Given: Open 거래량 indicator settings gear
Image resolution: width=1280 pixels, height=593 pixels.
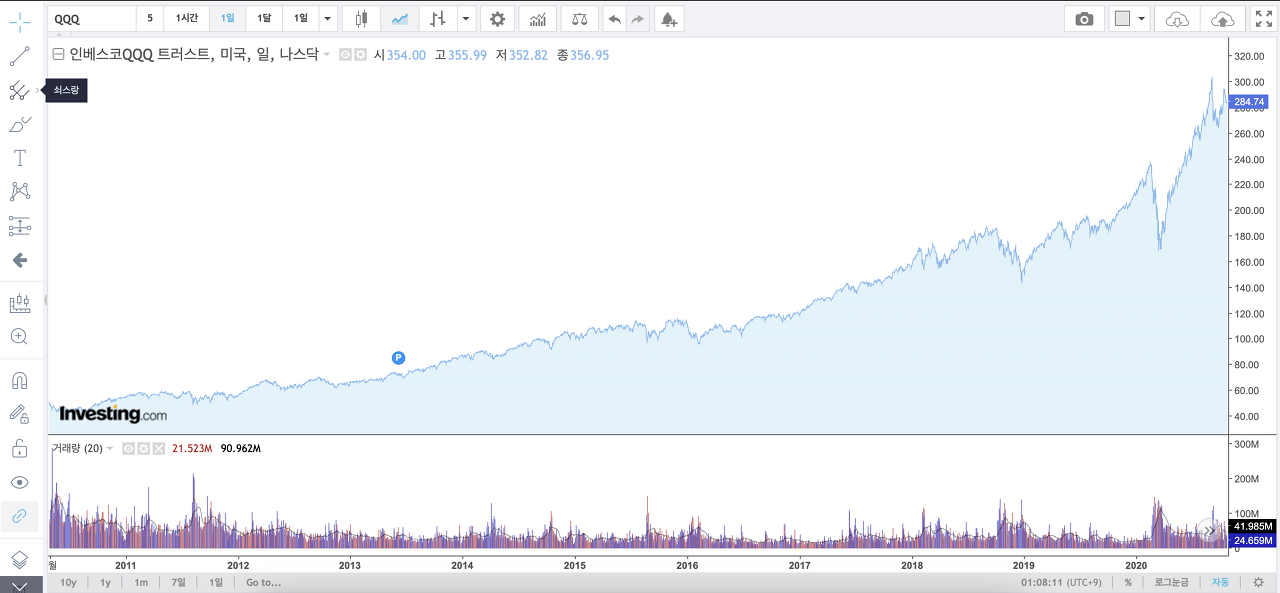Looking at the screenshot, I should coord(143,449).
